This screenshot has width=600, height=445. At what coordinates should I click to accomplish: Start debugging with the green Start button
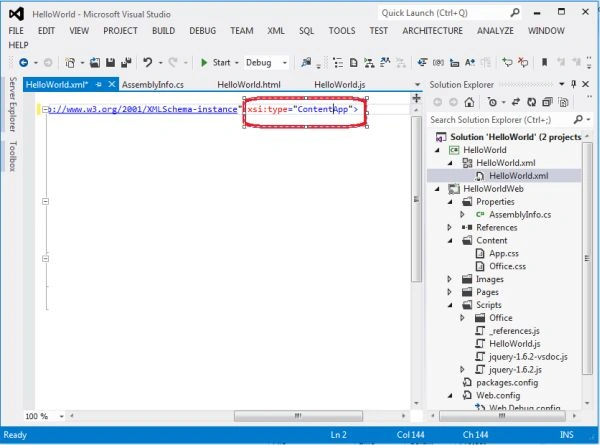(x=215, y=62)
